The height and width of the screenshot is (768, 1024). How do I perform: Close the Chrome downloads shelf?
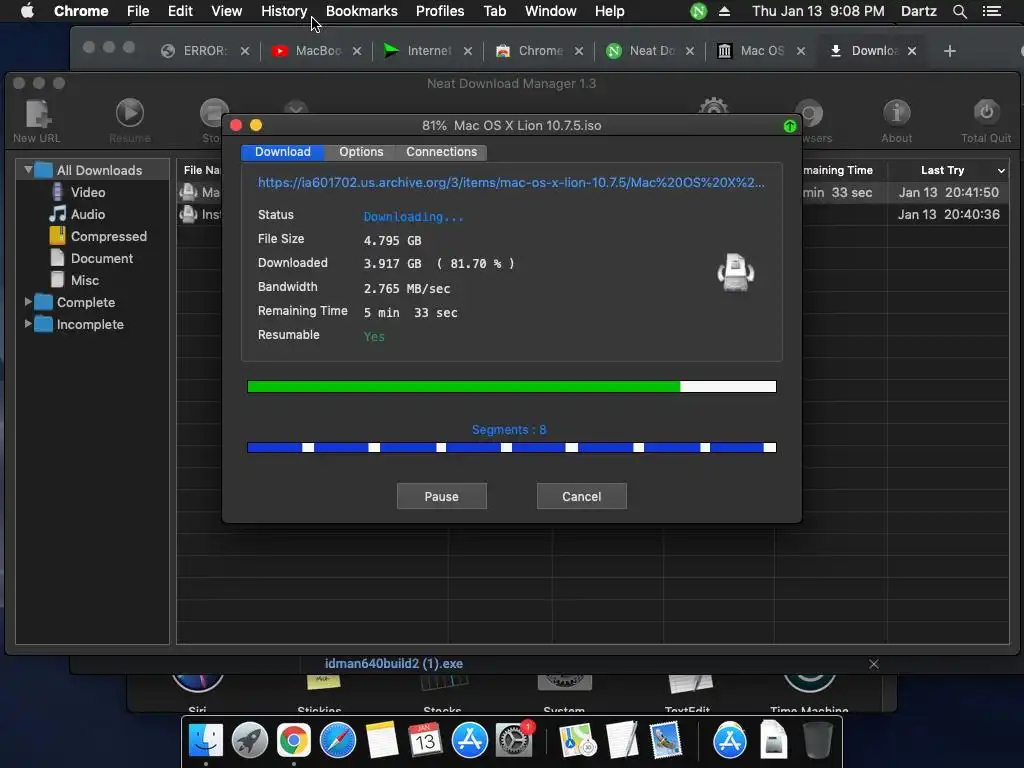[874, 664]
